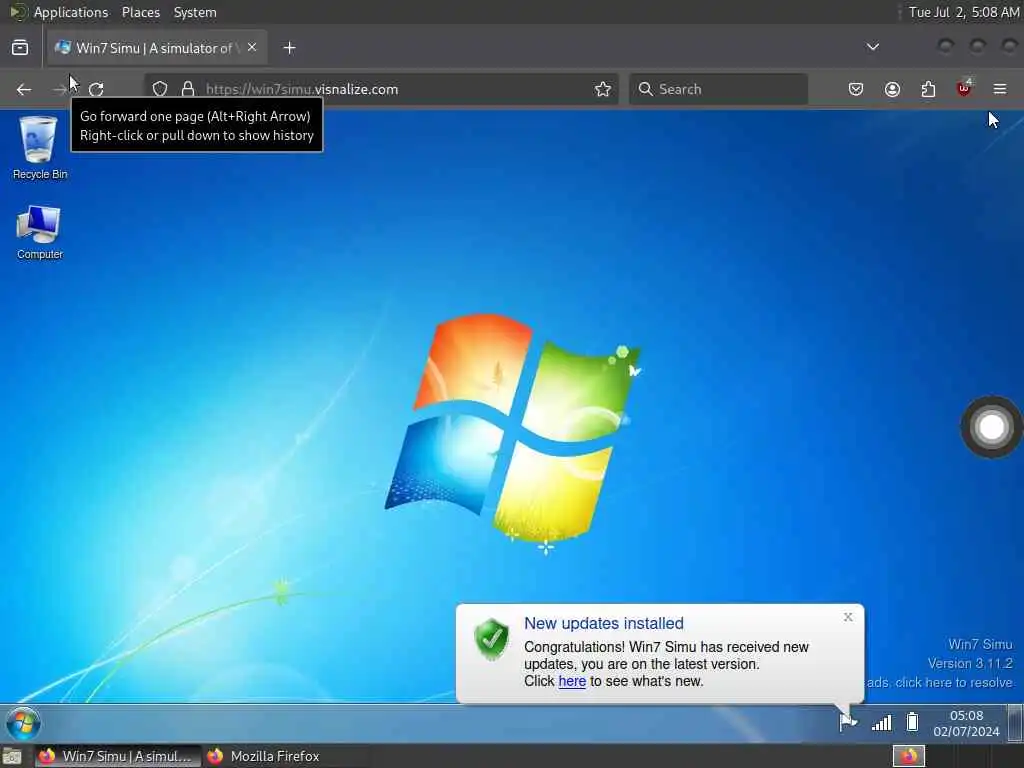The width and height of the screenshot is (1024, 768).
Task: Click the 'New updates installed' heading
Action: coord(604,624)
